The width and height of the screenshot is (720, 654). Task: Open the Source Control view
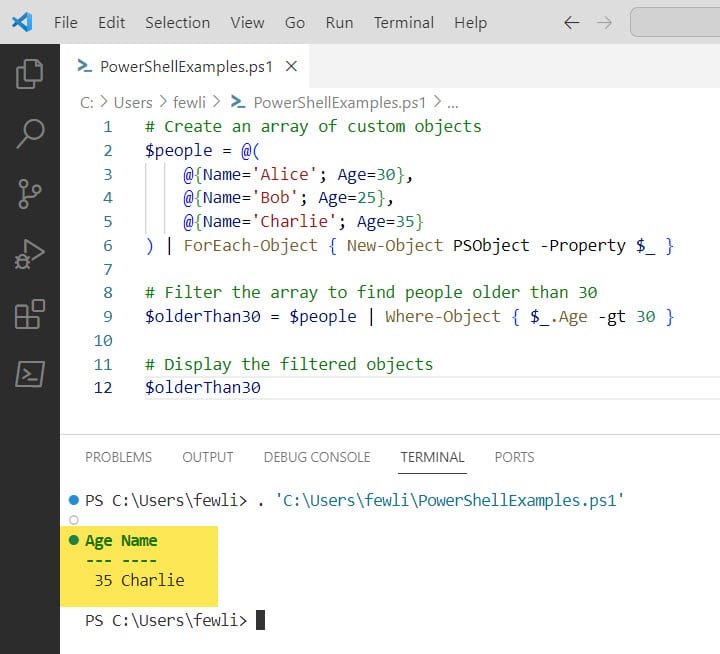coord(29,194)
